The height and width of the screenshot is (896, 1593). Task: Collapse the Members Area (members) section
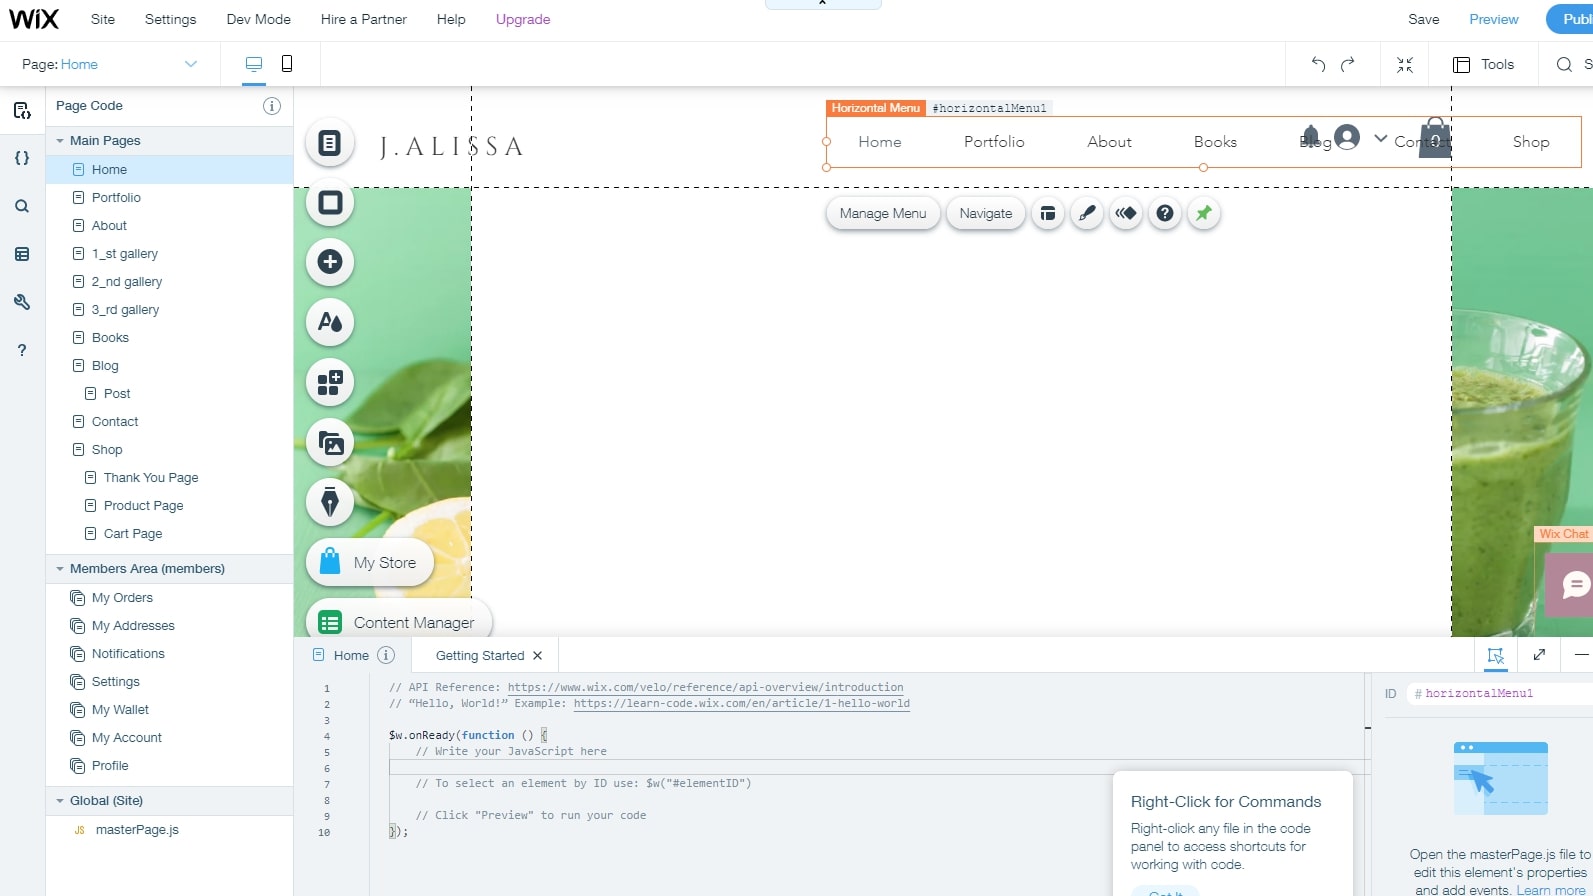[x=60, y=569]
